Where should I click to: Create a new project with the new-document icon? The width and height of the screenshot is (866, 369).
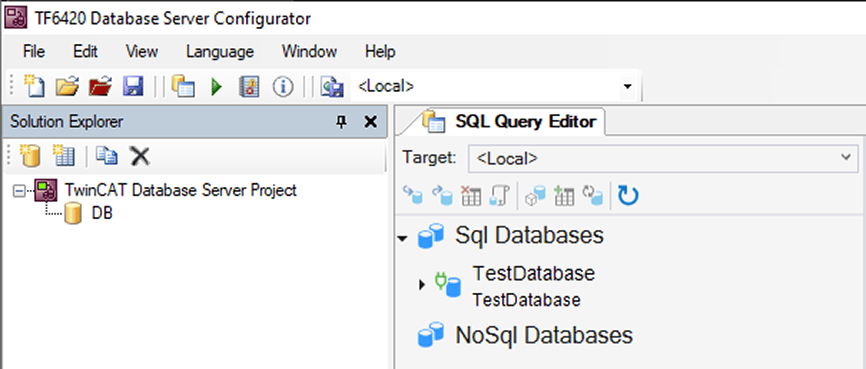click(34, 87)
